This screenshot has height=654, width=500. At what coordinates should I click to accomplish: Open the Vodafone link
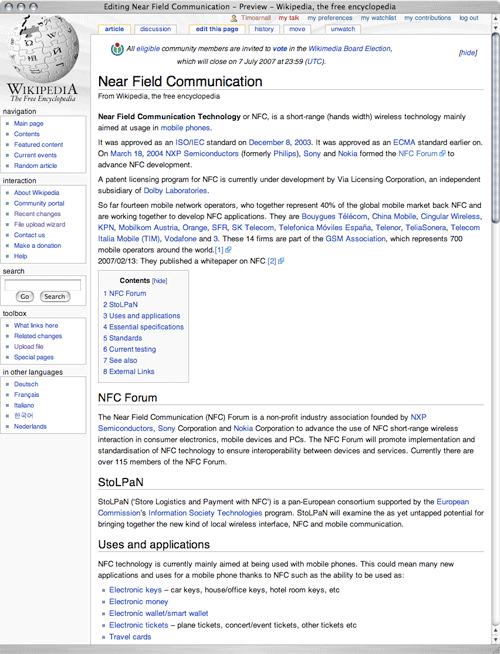pos(181,239)
